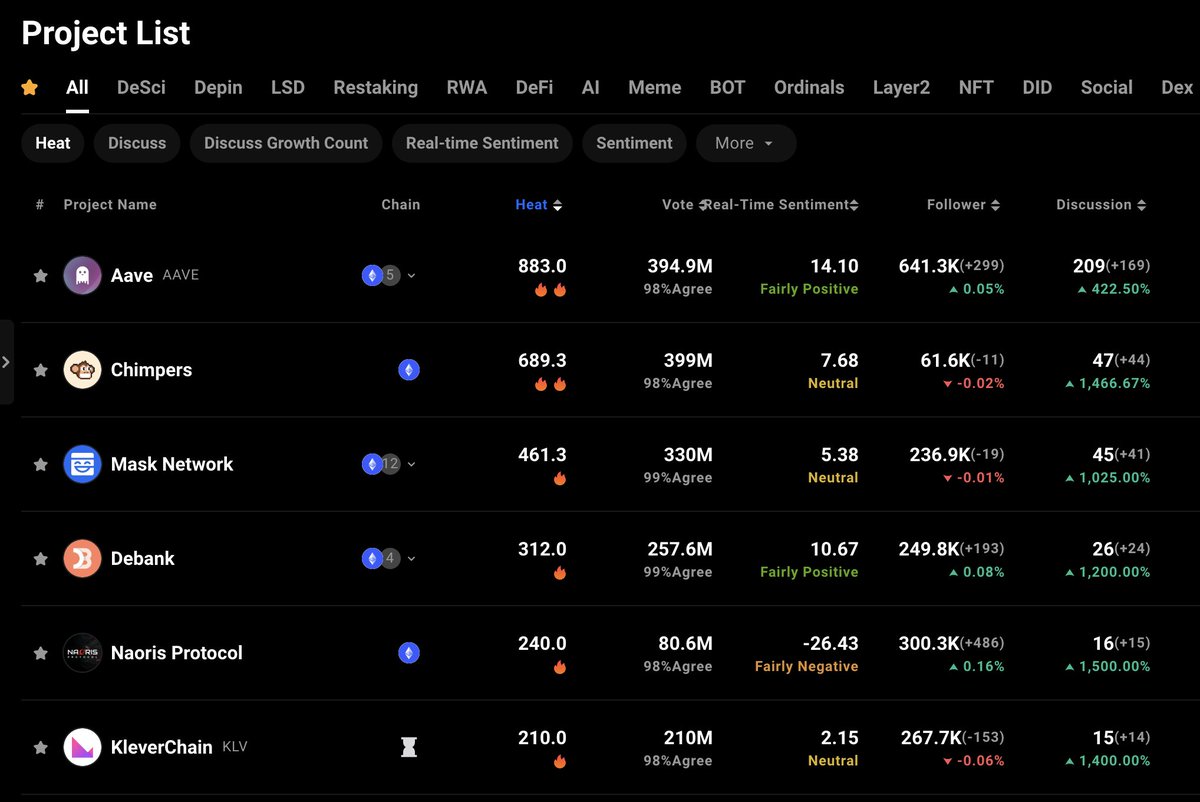Screen dimensions: 1200x802
Task: Switch to the Depin tab
Action: [218, 88]
